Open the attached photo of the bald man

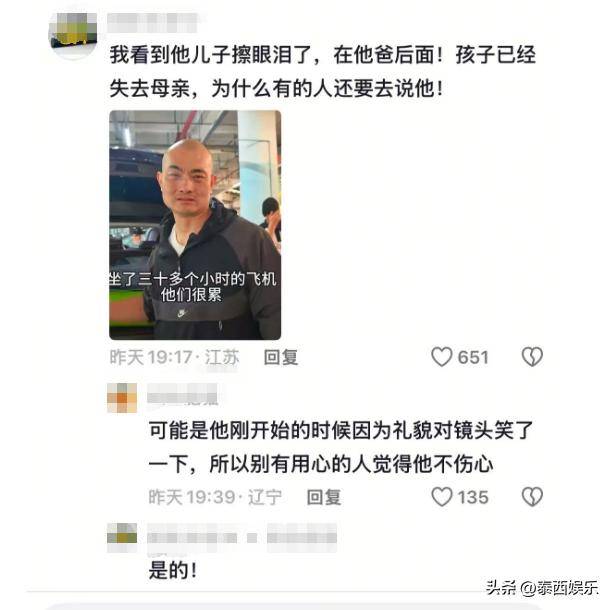195,225
